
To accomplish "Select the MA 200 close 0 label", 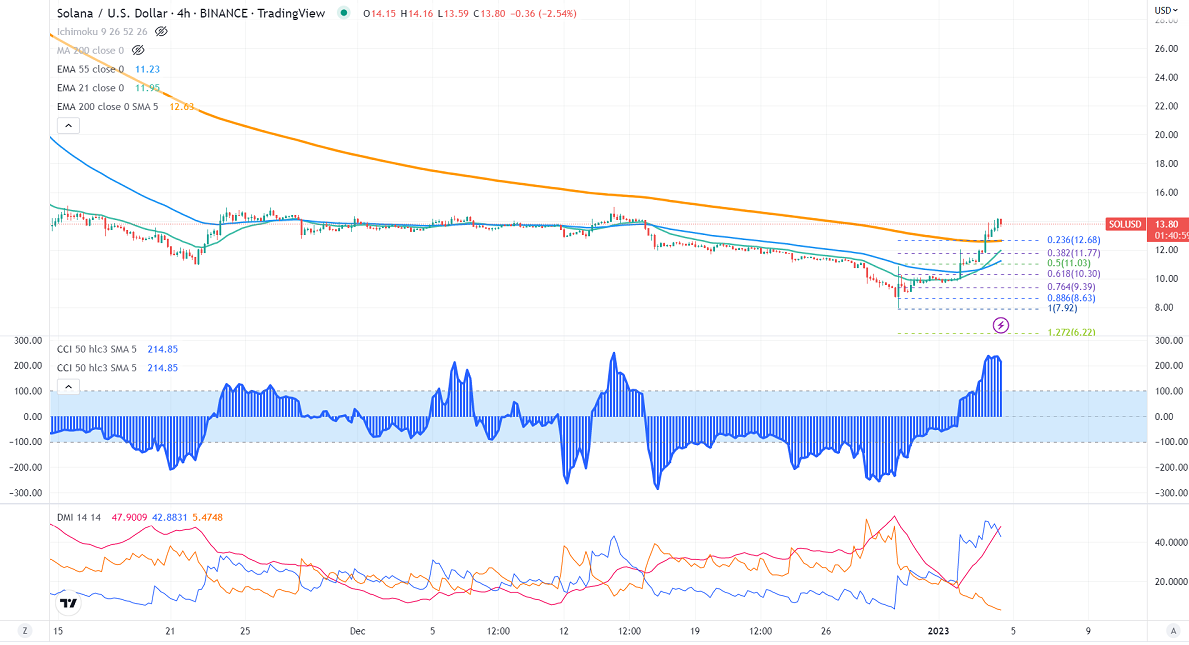I will 90,50.
